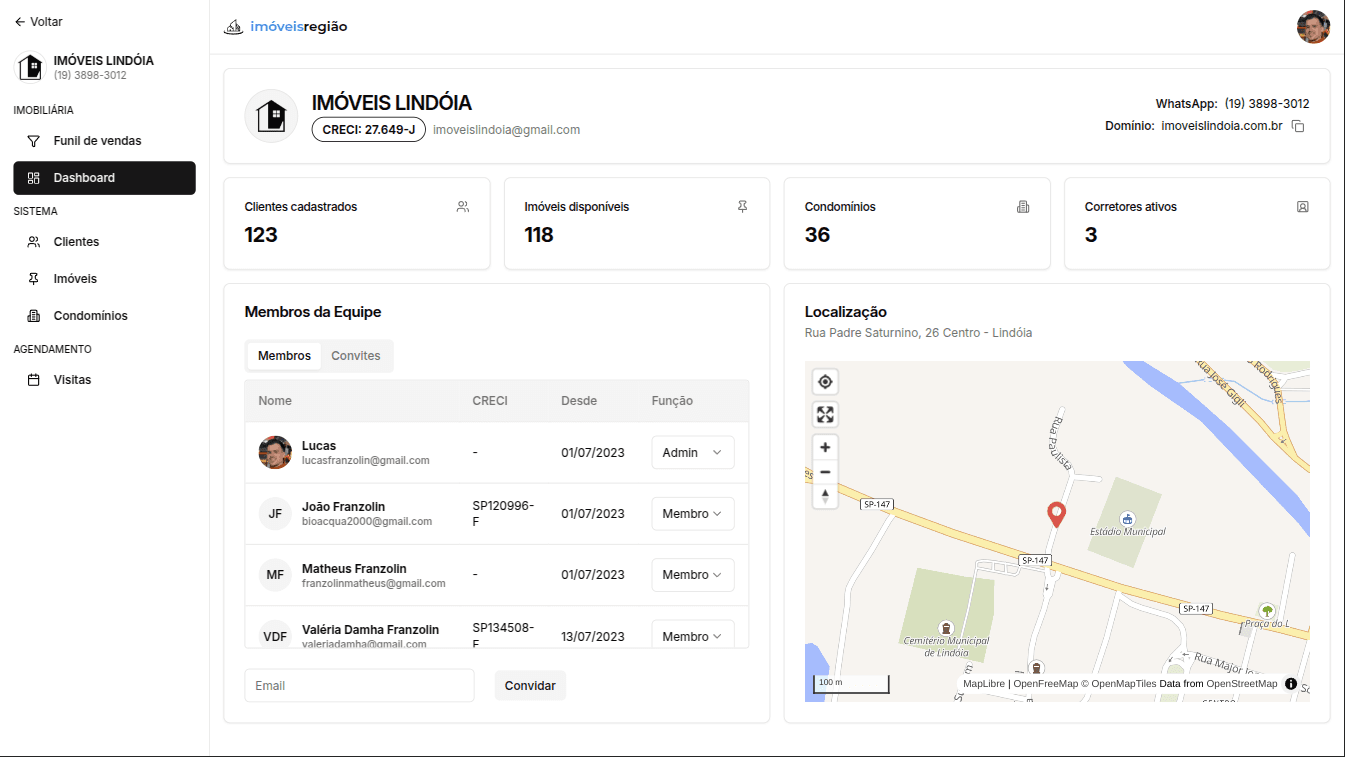The image size is (1345, 757).
Task: Click the house logo in the header card
Action: coord(271,116)
